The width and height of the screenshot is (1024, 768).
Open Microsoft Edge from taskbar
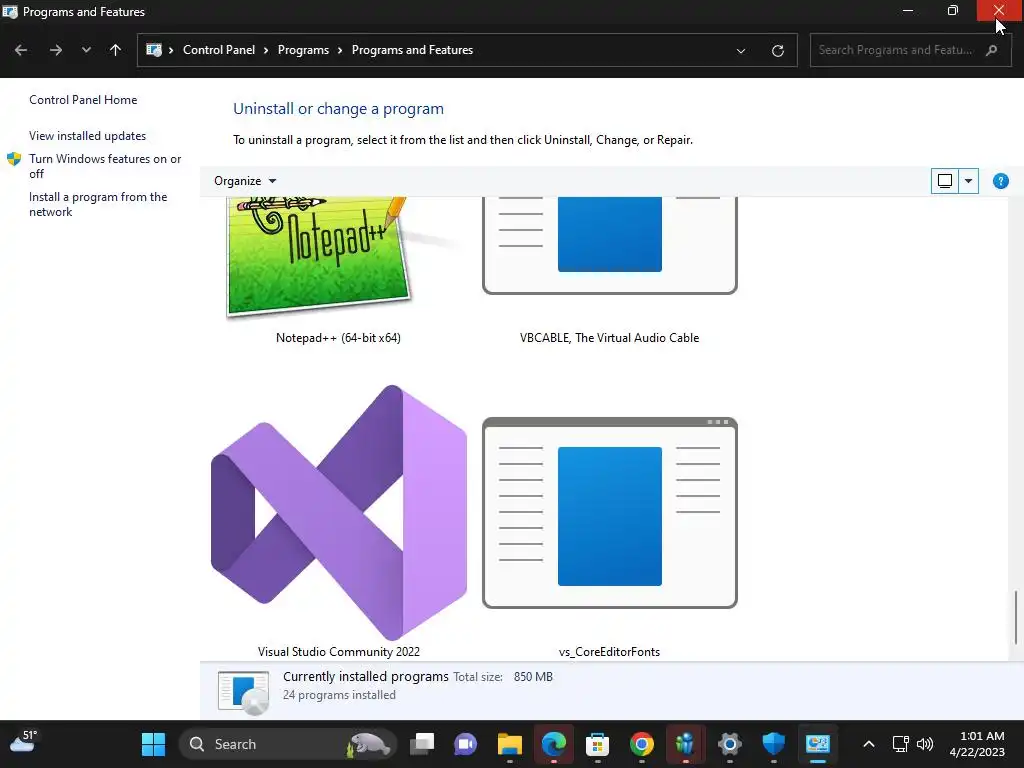(554, 744)
